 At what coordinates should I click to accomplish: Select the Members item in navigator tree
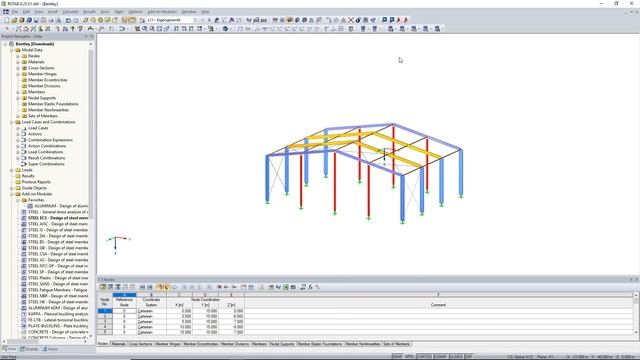click(x=36, y=92)
